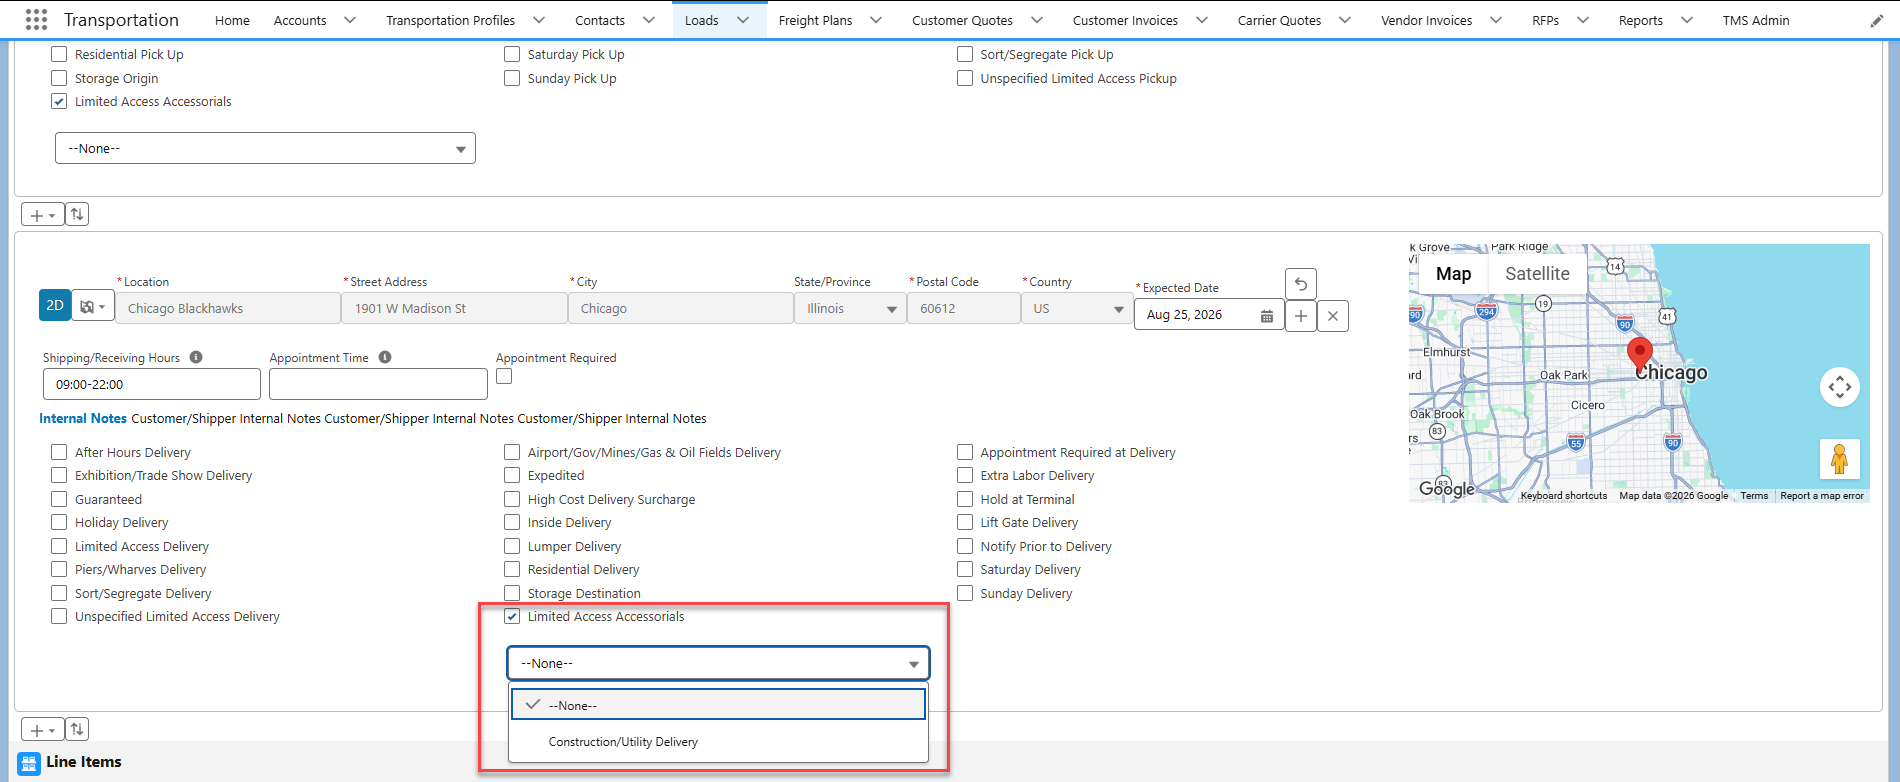Open the Country US dropdown

pos(1076,308)
